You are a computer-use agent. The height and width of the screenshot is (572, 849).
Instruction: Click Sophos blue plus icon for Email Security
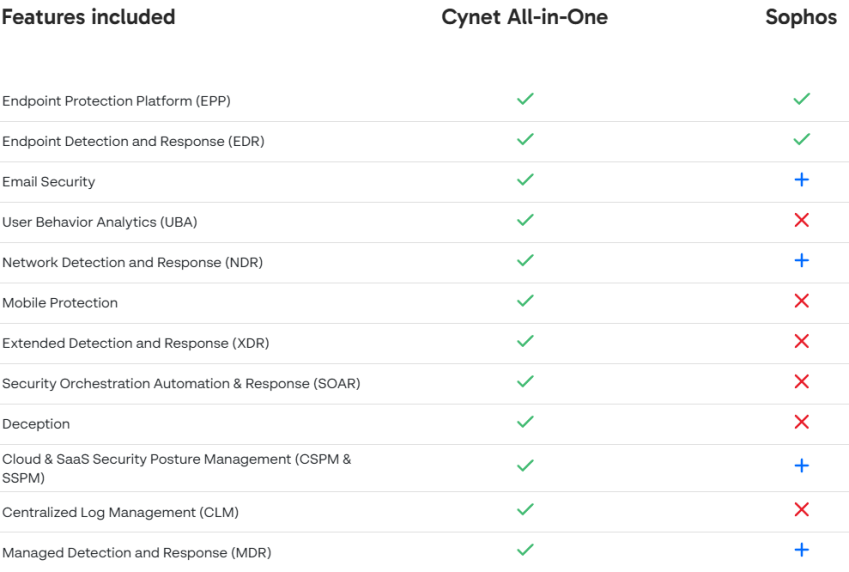tap(801, 180)
